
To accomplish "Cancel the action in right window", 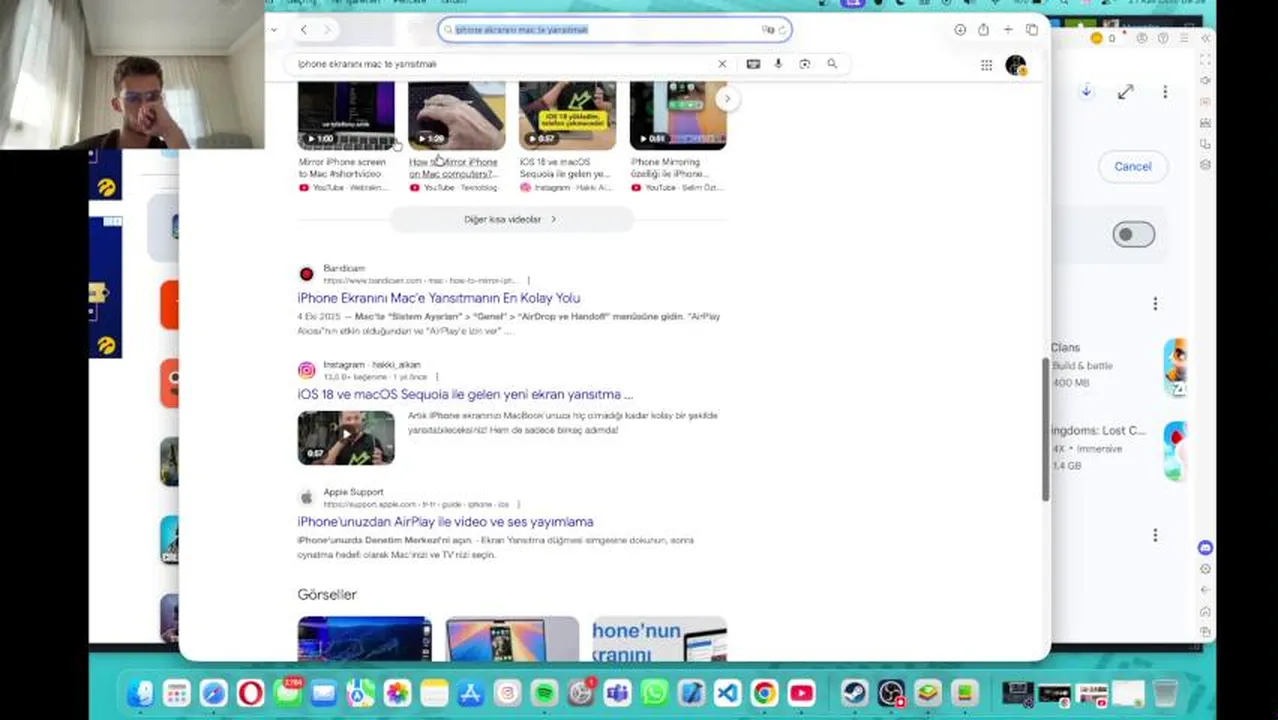I will (x=1133, y=166).
